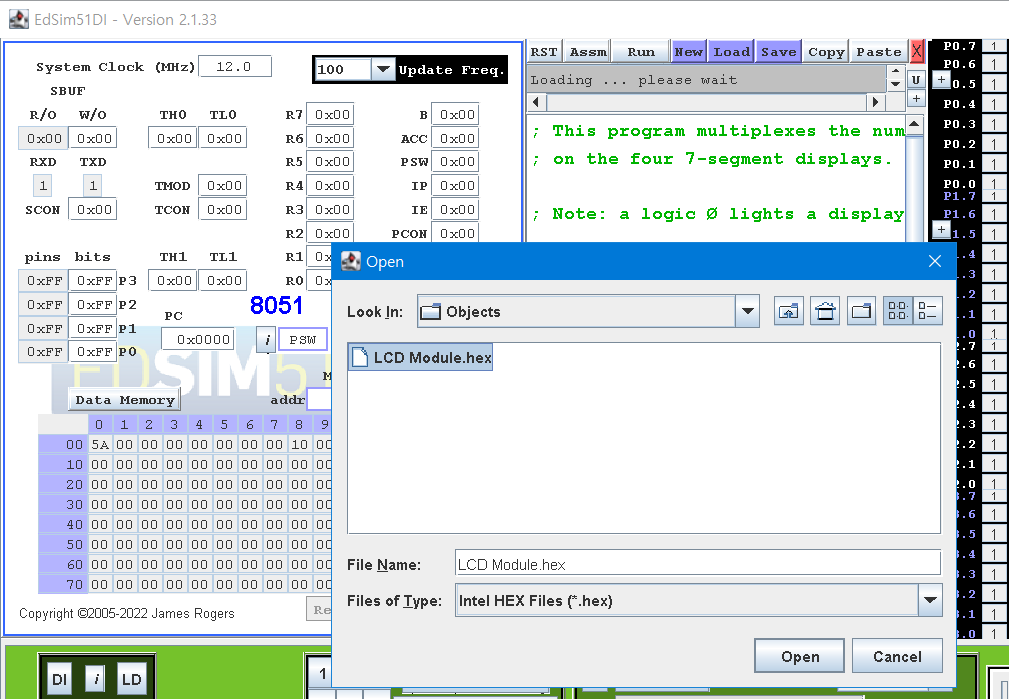1009x699 pixels.
Task: Click the TXD bit value box
Action: (93, 186)
